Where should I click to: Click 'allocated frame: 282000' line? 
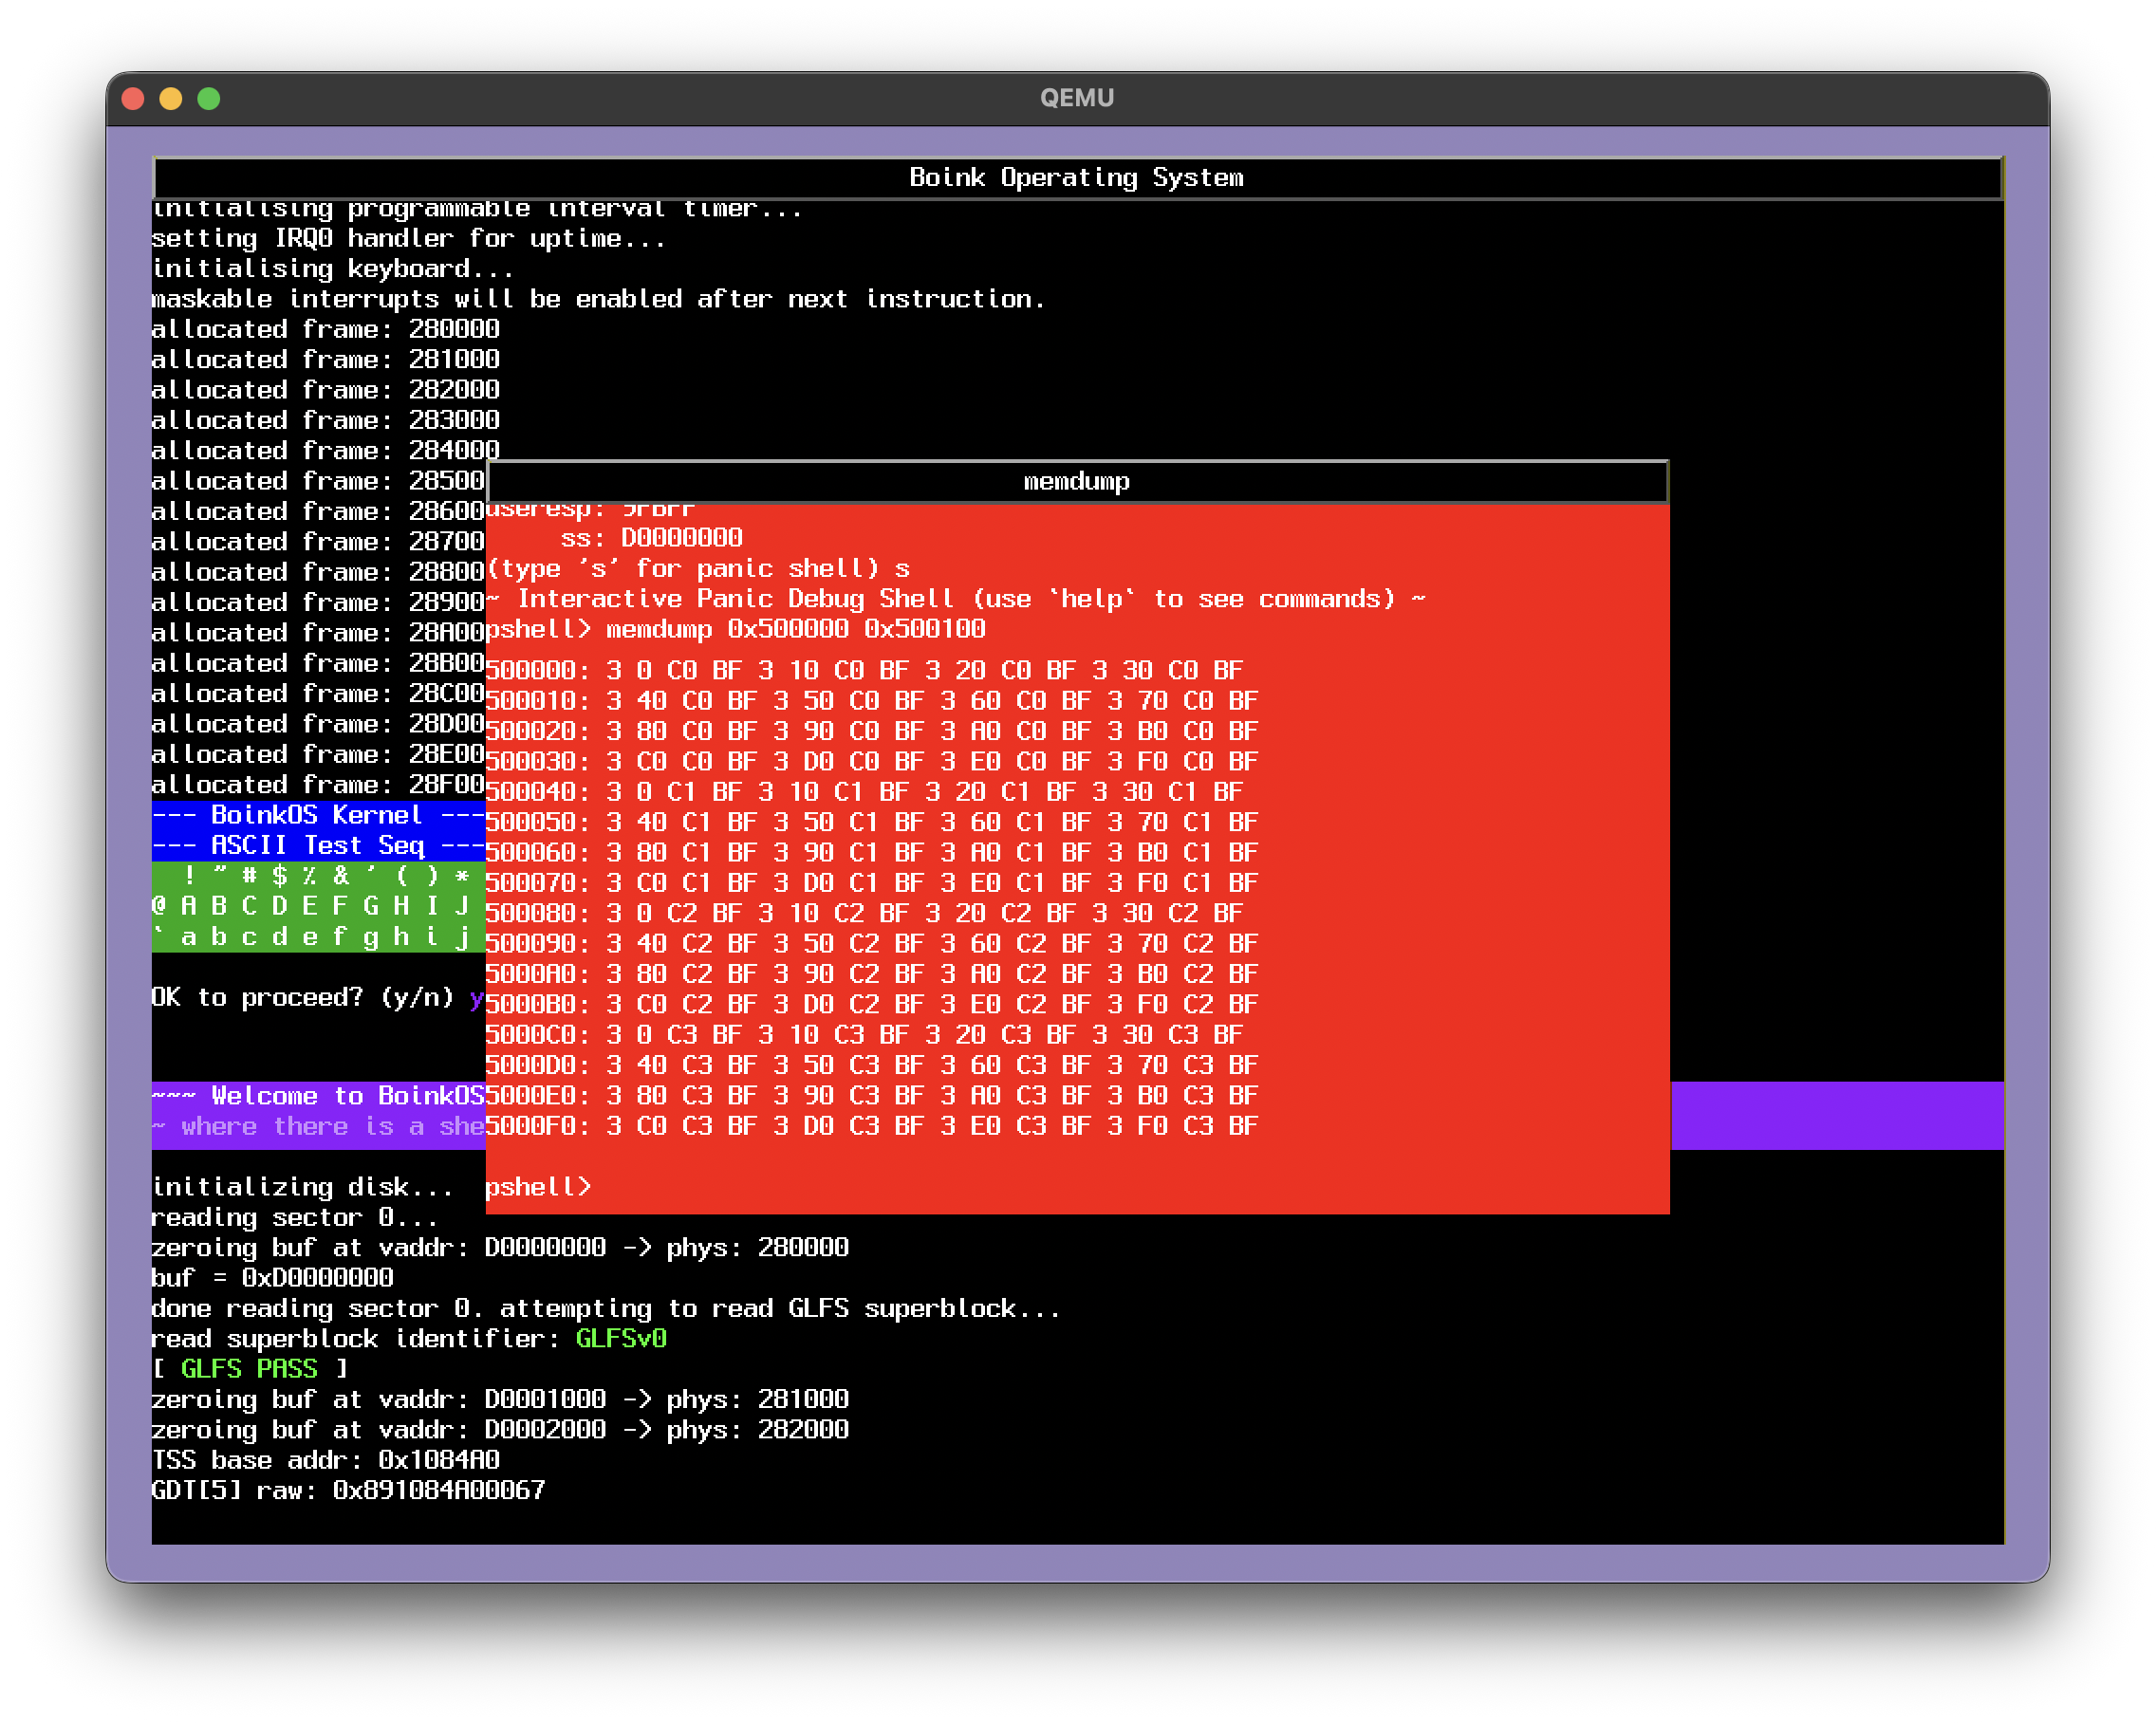(326, 390)
